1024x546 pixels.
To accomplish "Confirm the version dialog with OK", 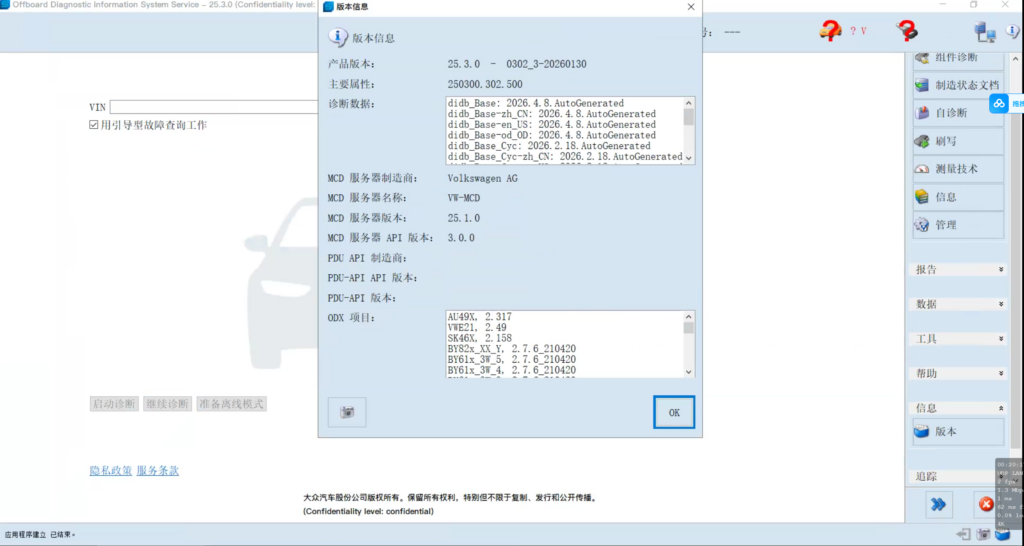I will point(674,412).
